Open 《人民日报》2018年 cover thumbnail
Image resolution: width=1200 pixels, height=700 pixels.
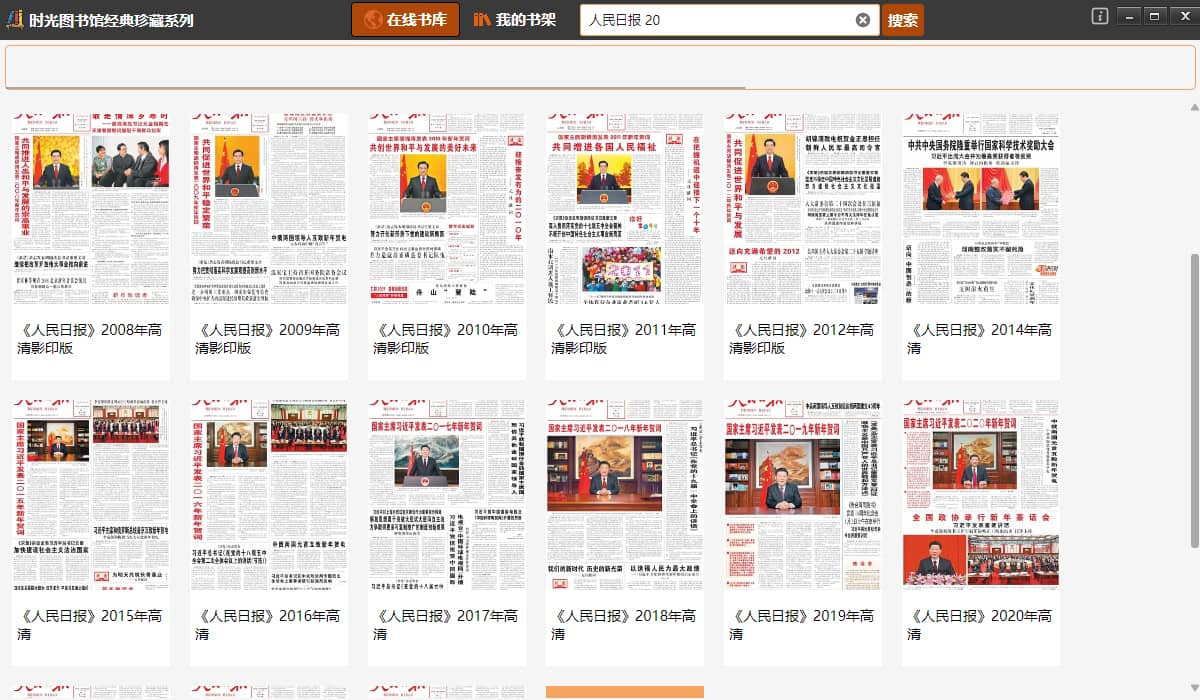625,495
